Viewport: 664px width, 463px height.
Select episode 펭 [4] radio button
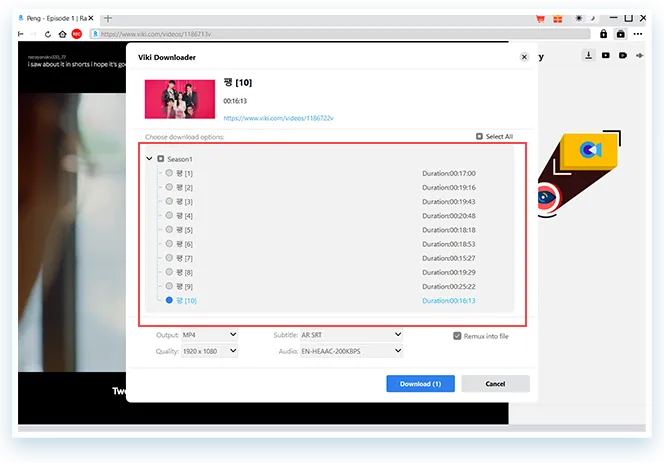[x=169, y=215]
